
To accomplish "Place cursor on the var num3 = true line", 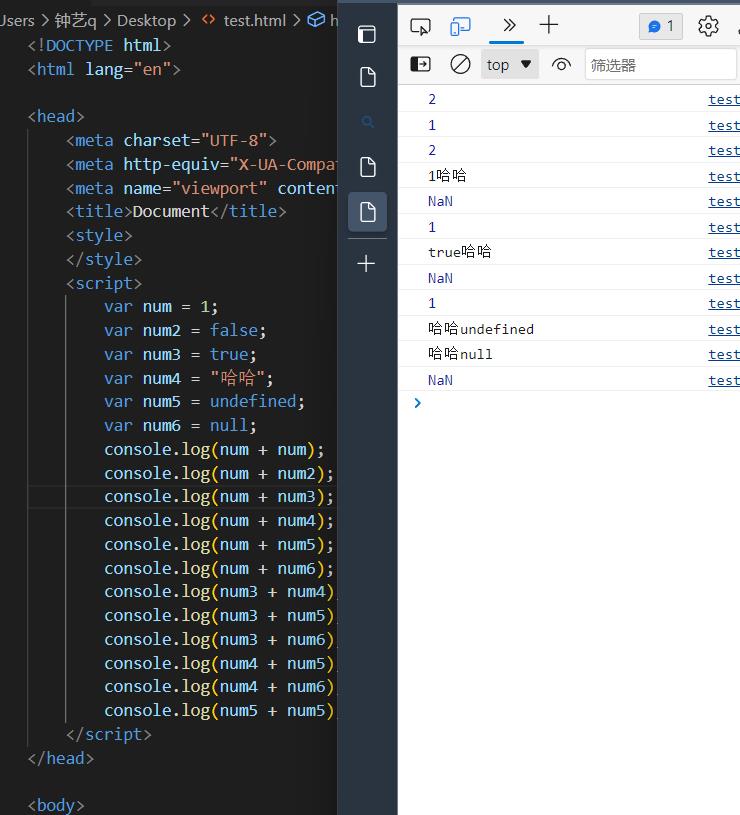I will click(180, 354).
